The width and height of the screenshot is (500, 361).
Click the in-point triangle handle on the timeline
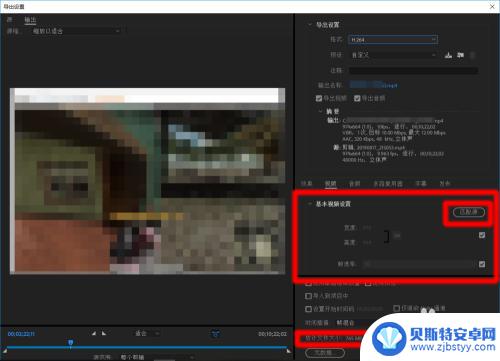pos(5,351)
